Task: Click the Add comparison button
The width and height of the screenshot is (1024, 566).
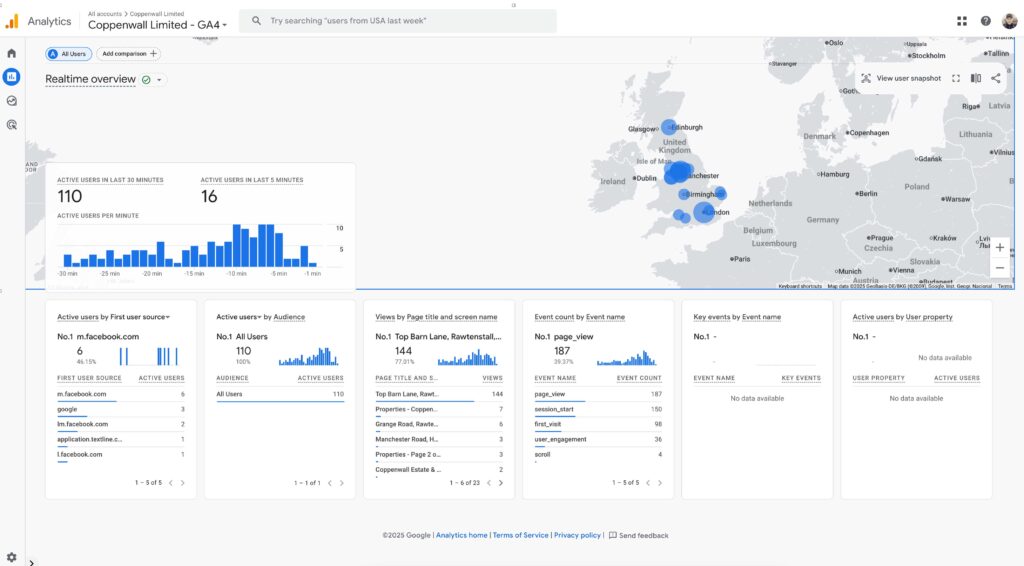Action: click(x=128, y=54)
